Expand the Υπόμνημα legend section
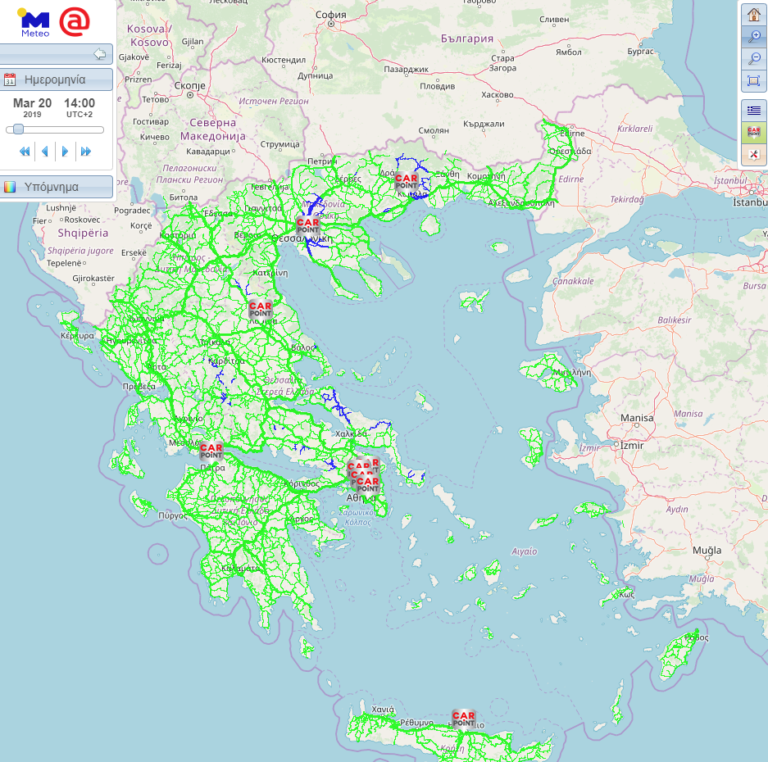768x762 pixels. 56,187
